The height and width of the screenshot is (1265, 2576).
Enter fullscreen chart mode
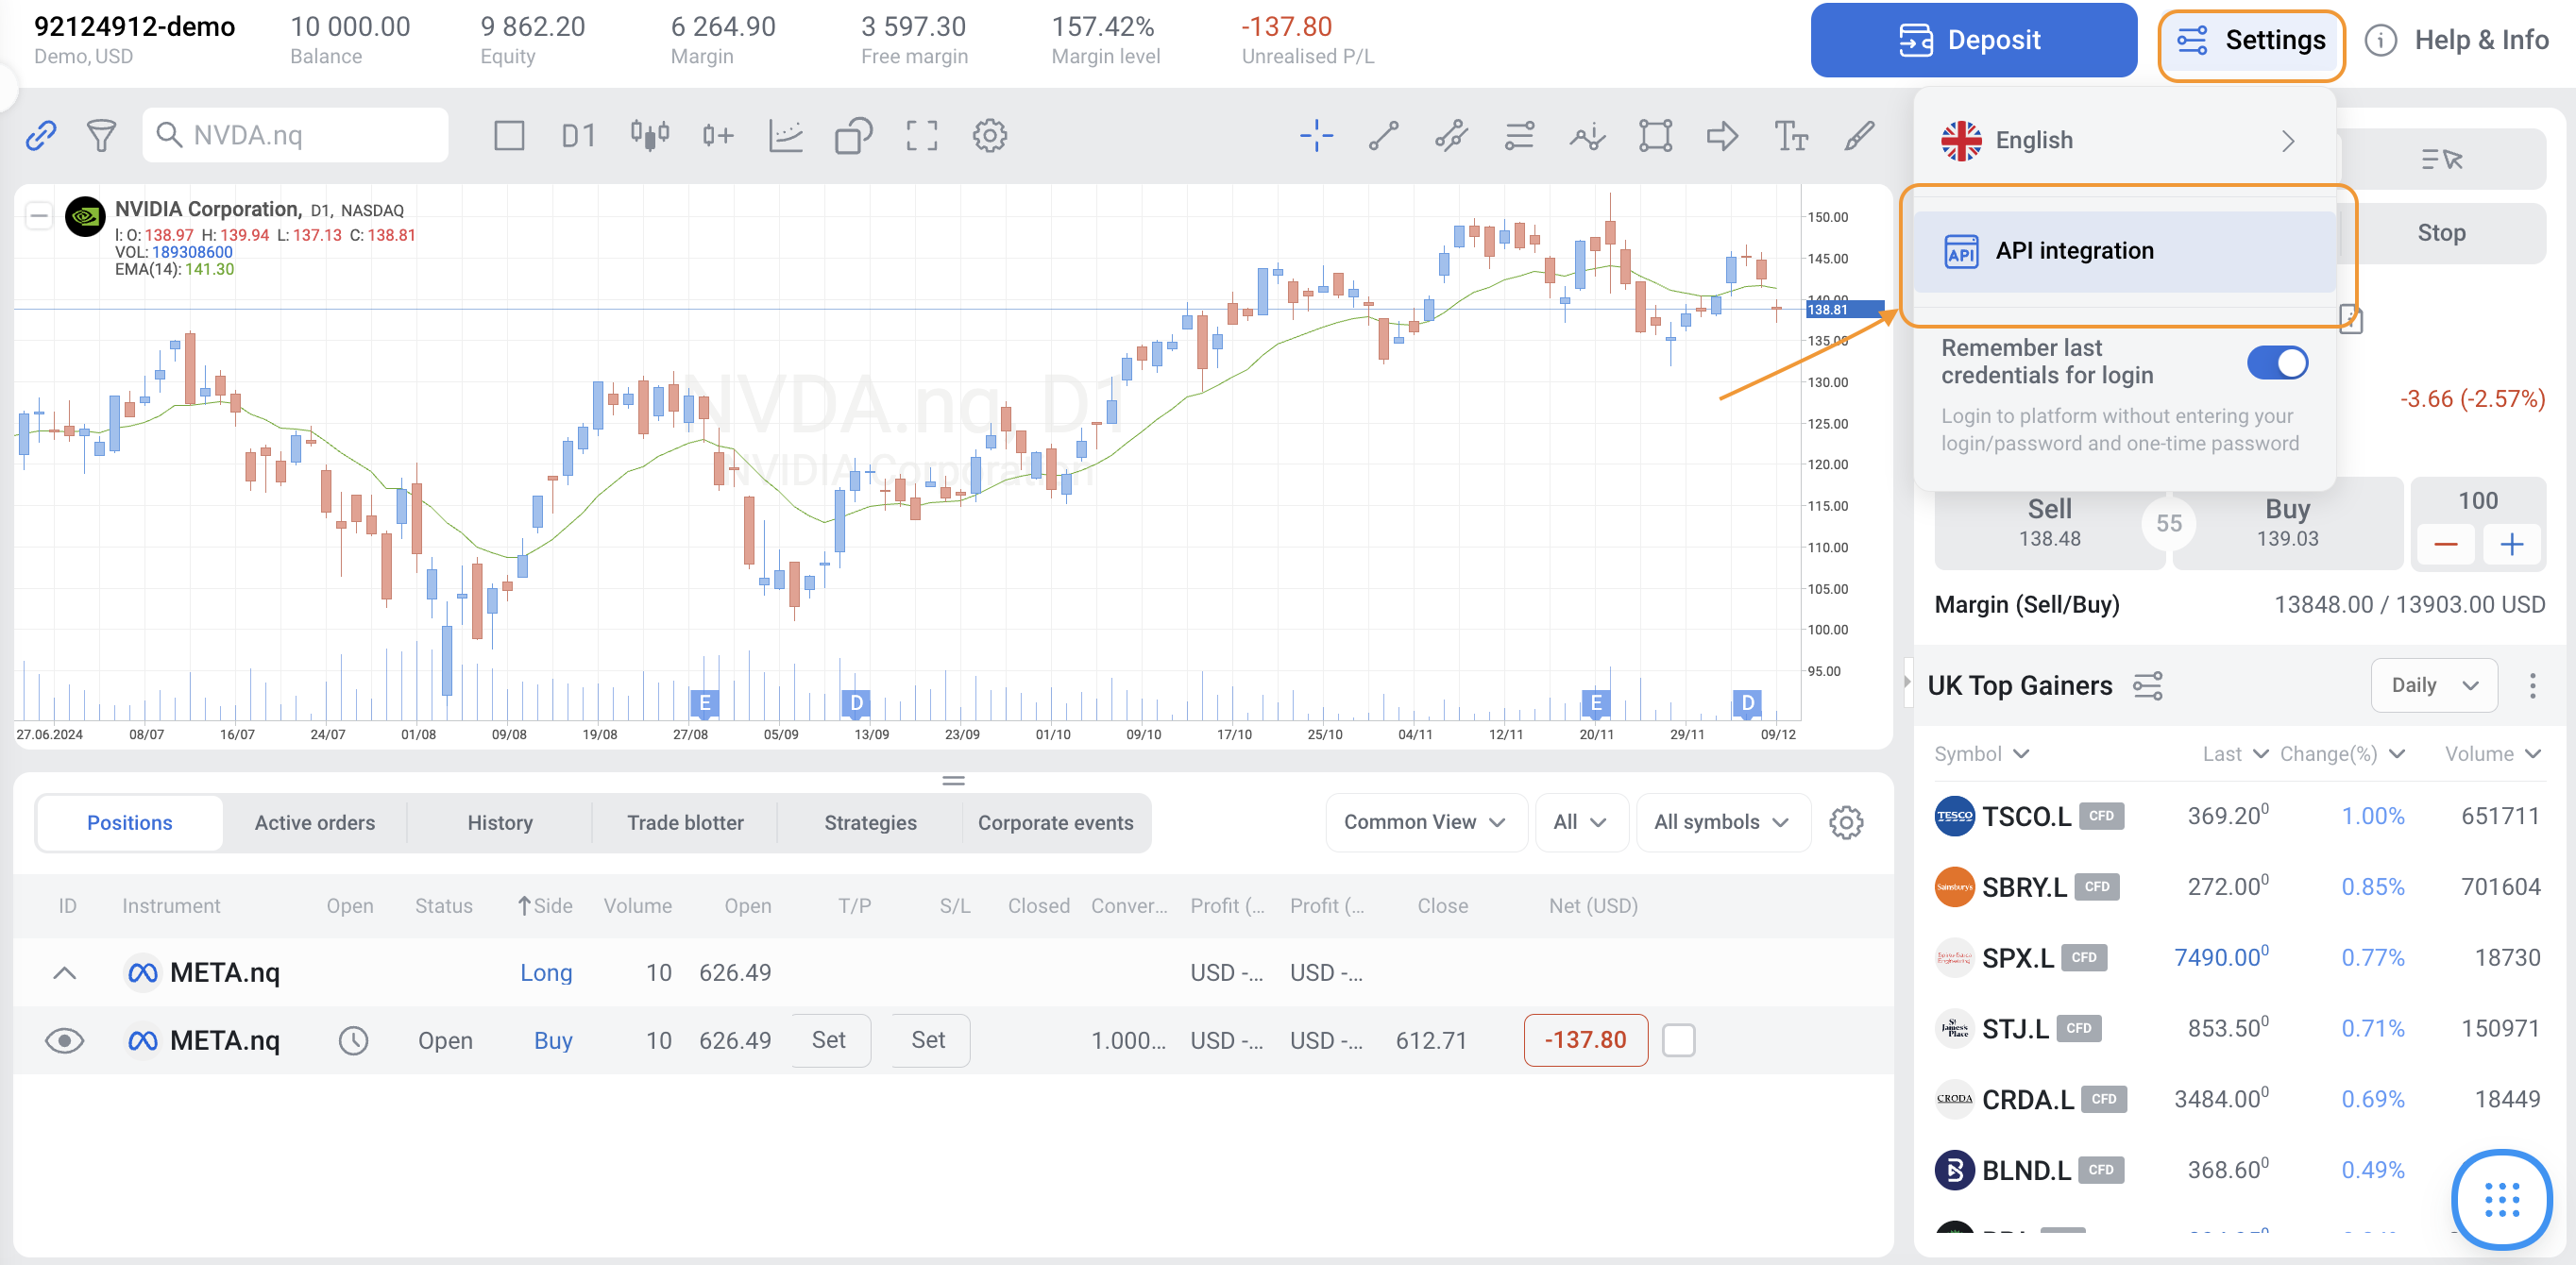pos(921,136)
